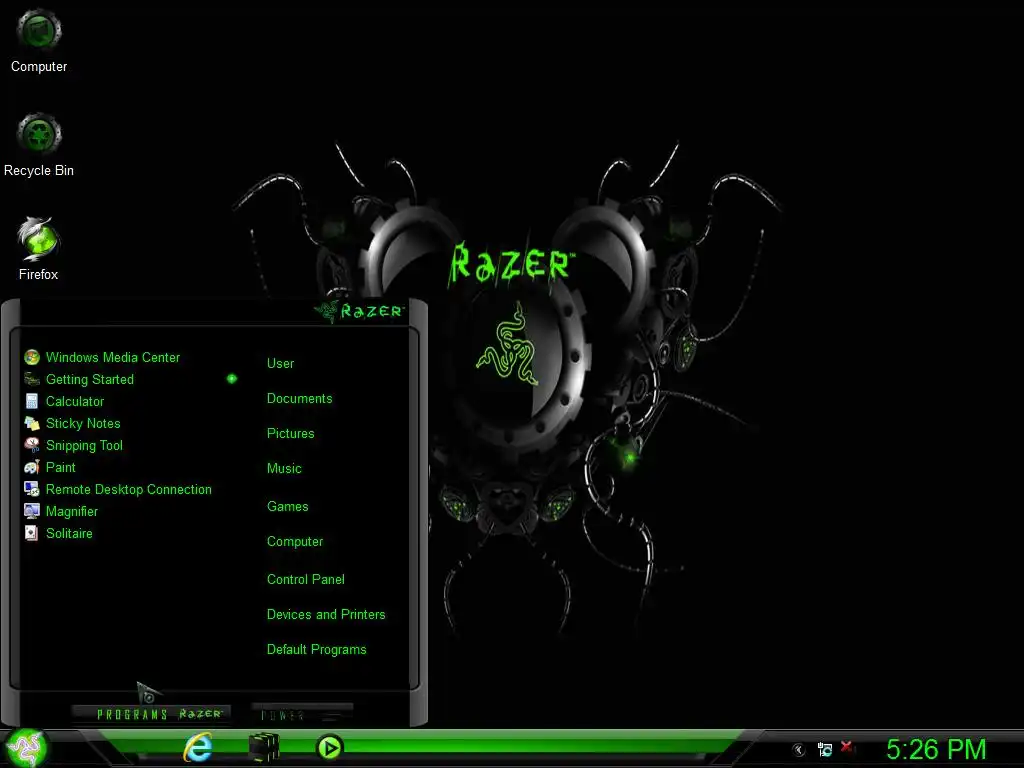Click the Remote Desktop Connection icon
Viewport: 1024px width, 768px height.
click(x=32, y=489)
